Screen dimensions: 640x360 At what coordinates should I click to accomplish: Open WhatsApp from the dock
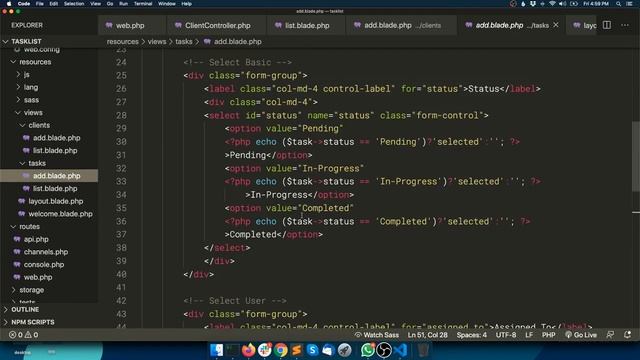tap(367, 350)
